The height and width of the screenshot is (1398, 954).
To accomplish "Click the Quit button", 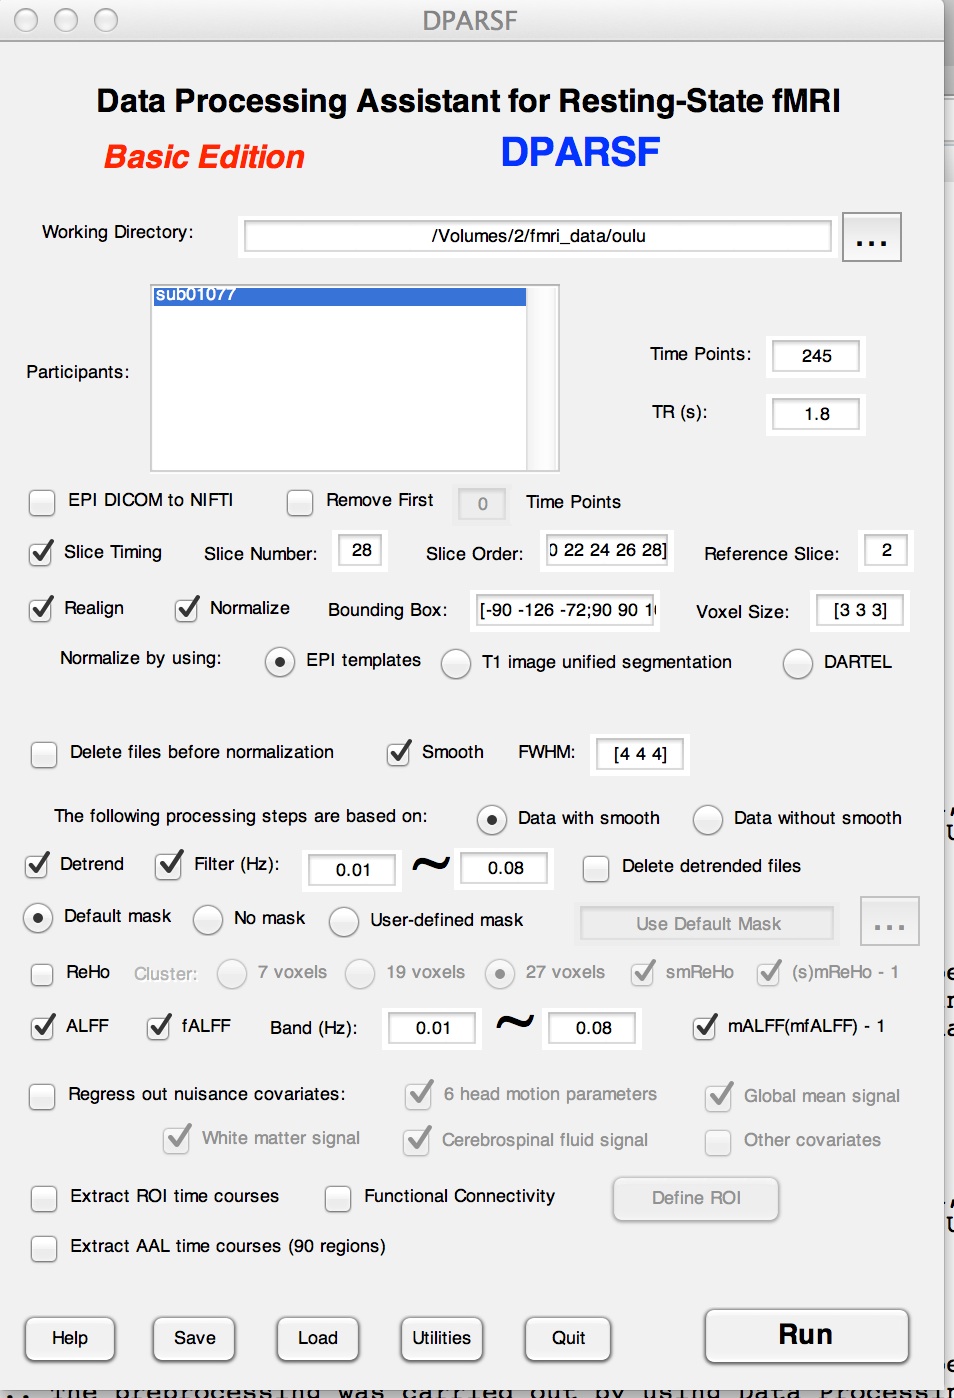I will click(x=568, y=1338).
